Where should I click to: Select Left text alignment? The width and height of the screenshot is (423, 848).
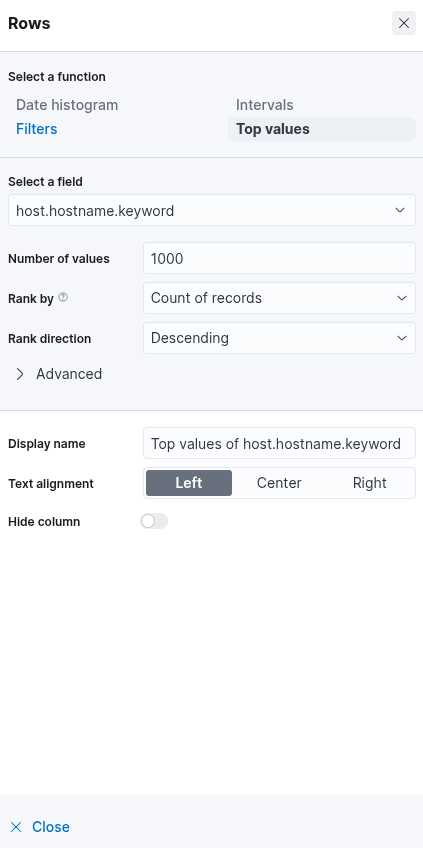(x=189, y=483)
